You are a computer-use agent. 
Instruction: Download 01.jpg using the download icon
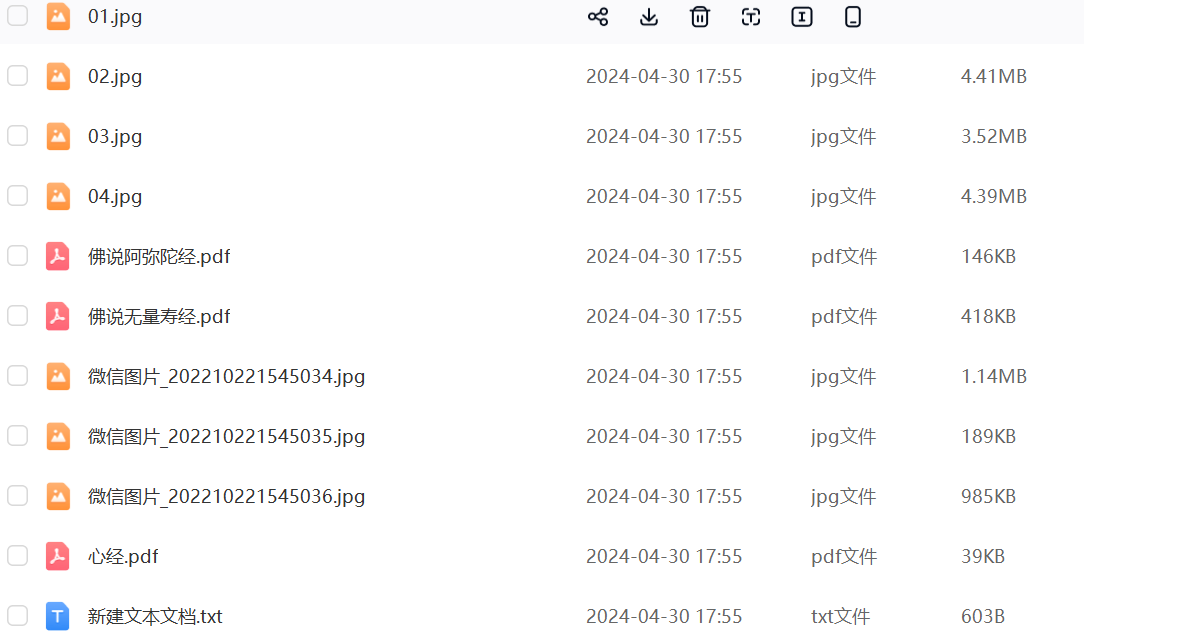[x=649, y=17]
